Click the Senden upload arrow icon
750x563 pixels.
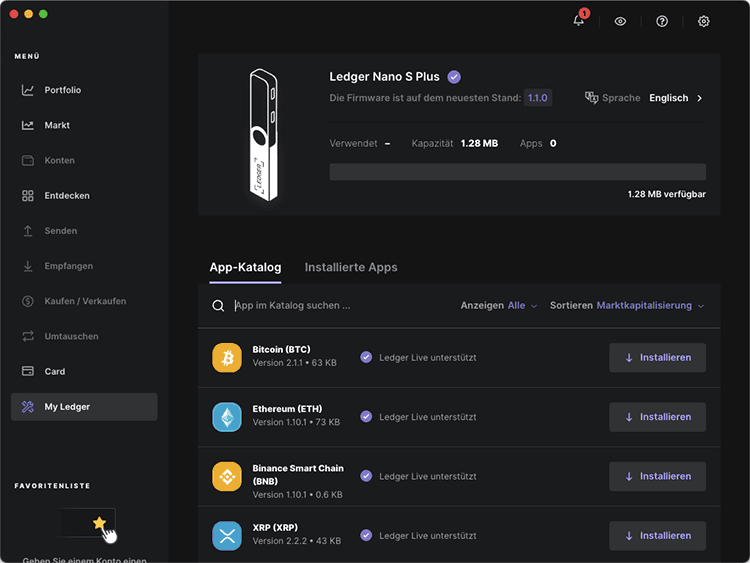[28, 231]
